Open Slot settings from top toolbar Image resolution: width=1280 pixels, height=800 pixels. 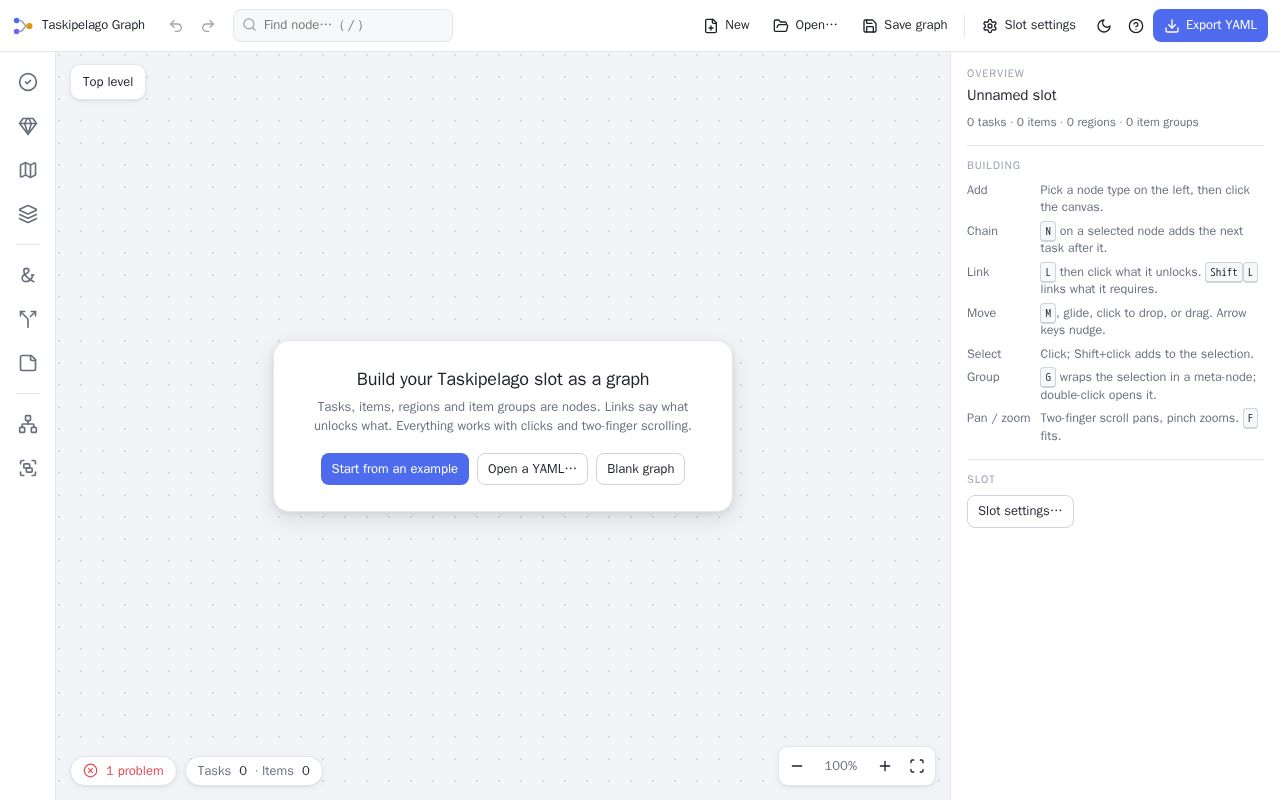pos(1029,25)
